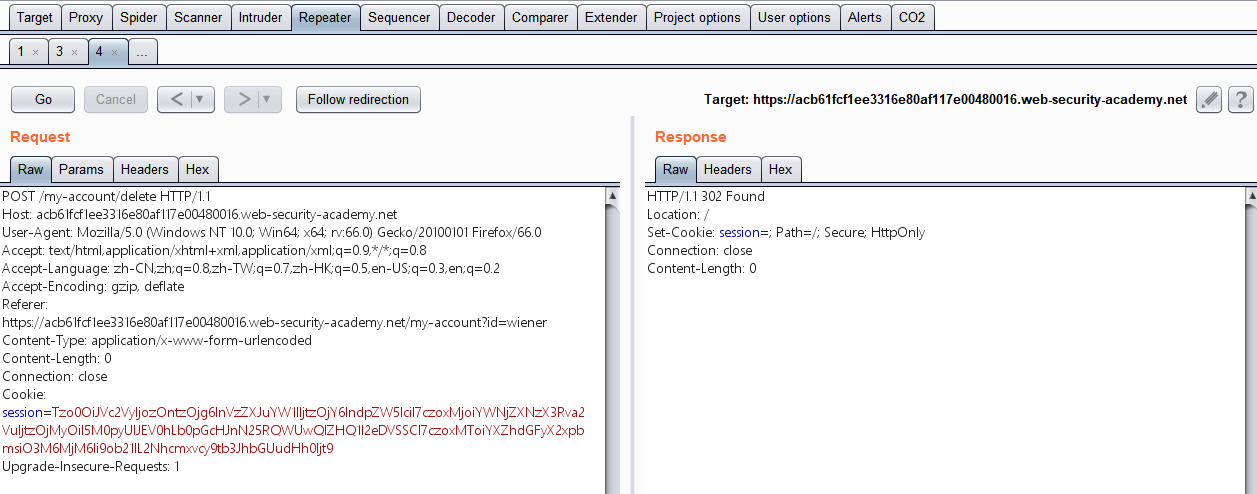Click the Follow redirection button
1257x494 pixels.
(358, 99)
